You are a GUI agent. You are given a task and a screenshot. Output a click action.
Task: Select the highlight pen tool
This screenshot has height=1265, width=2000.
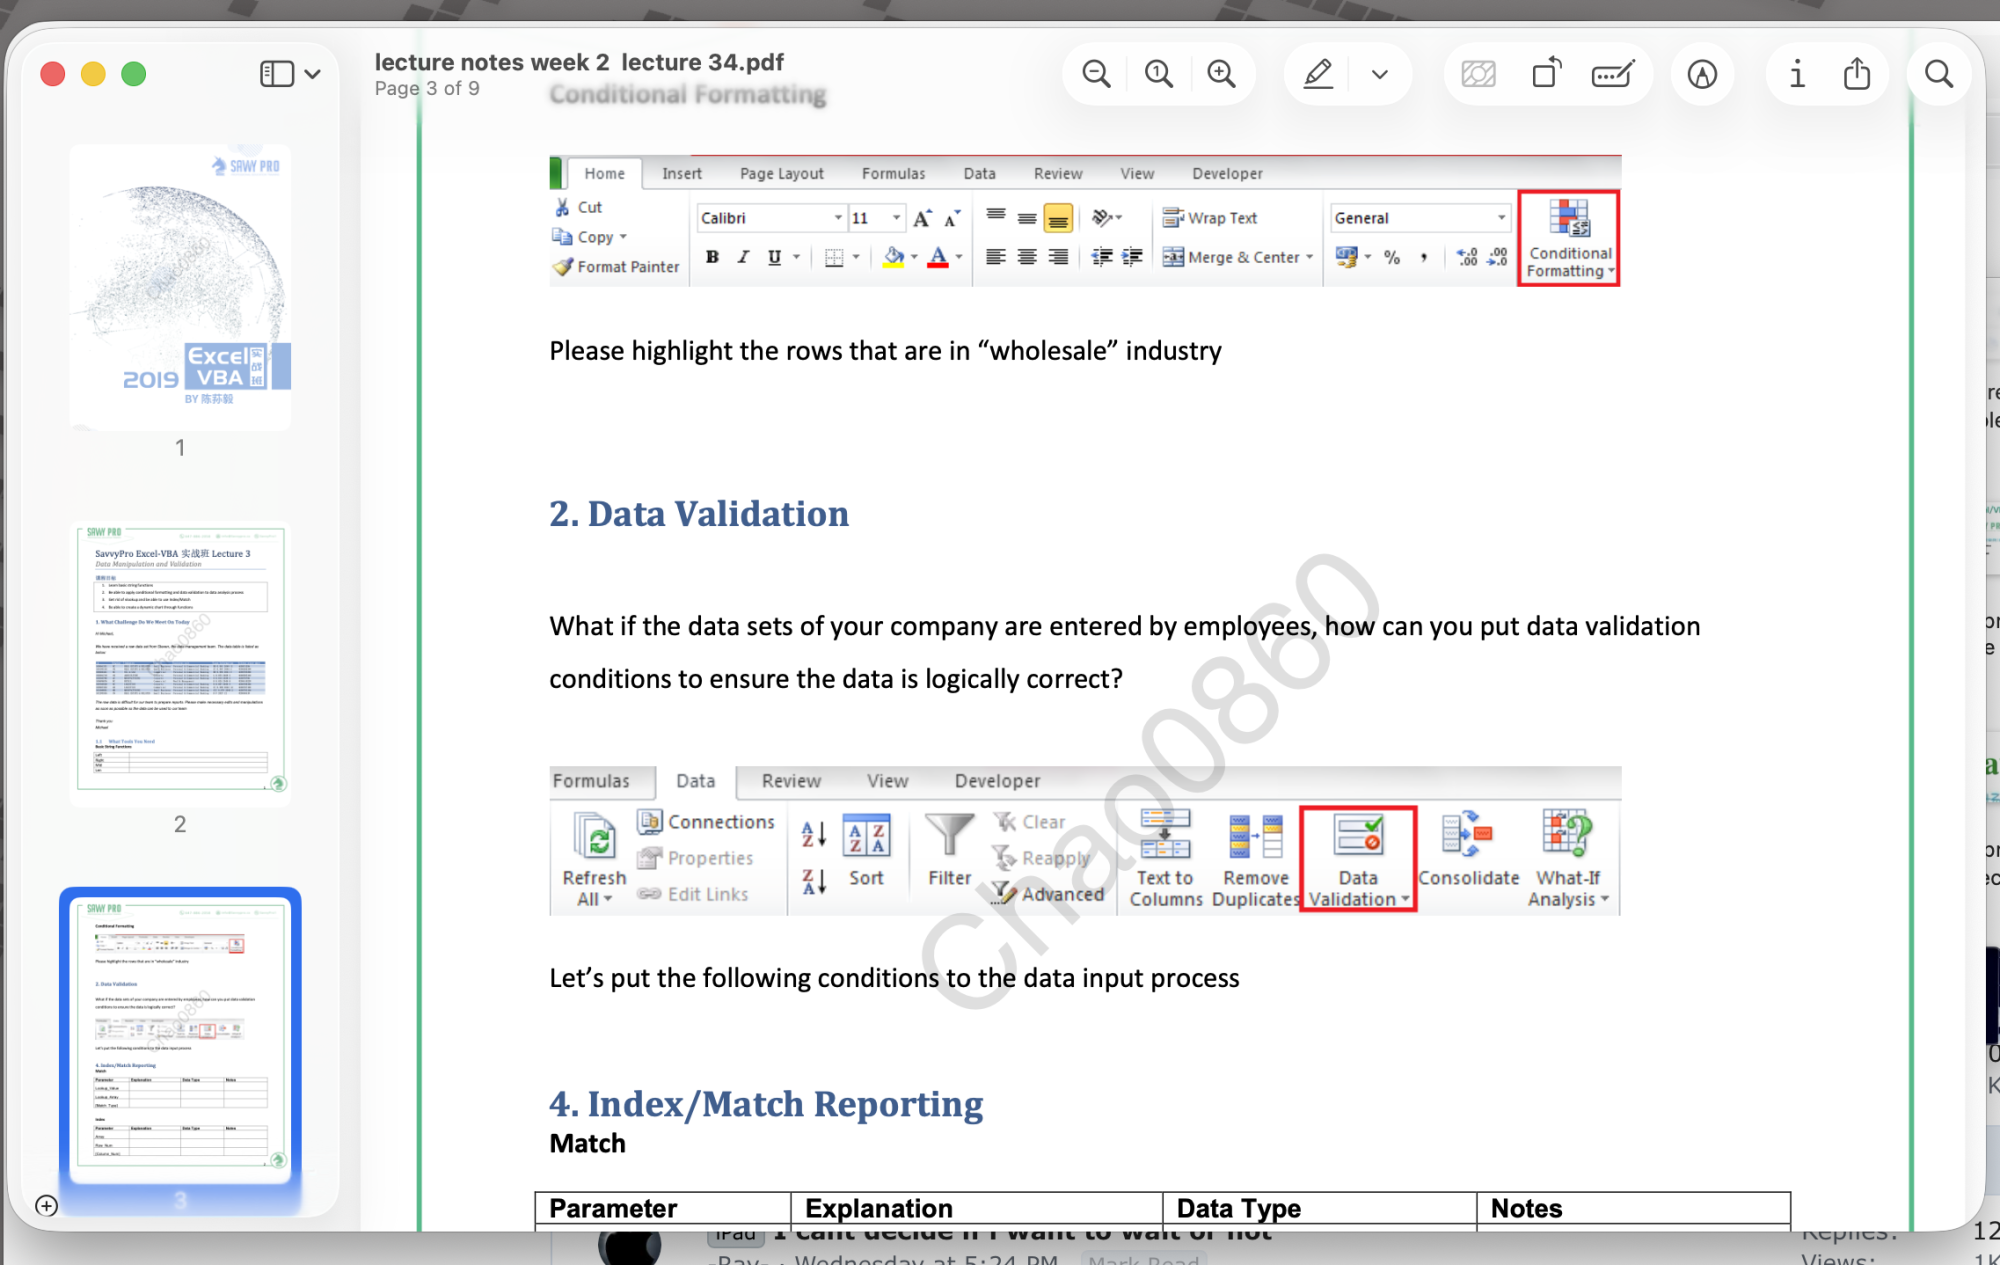1318,74
